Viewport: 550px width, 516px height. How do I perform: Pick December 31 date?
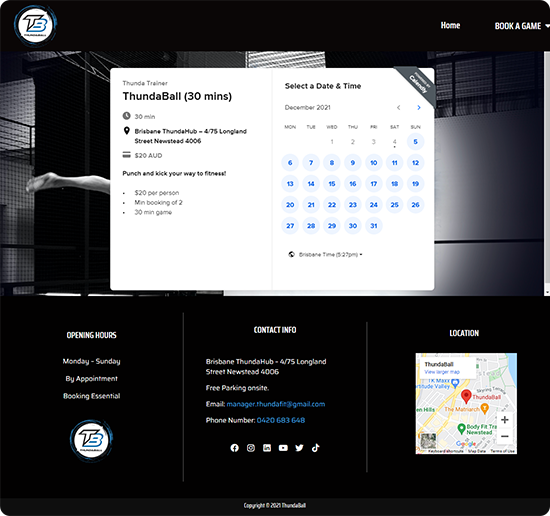pos(374,226)
